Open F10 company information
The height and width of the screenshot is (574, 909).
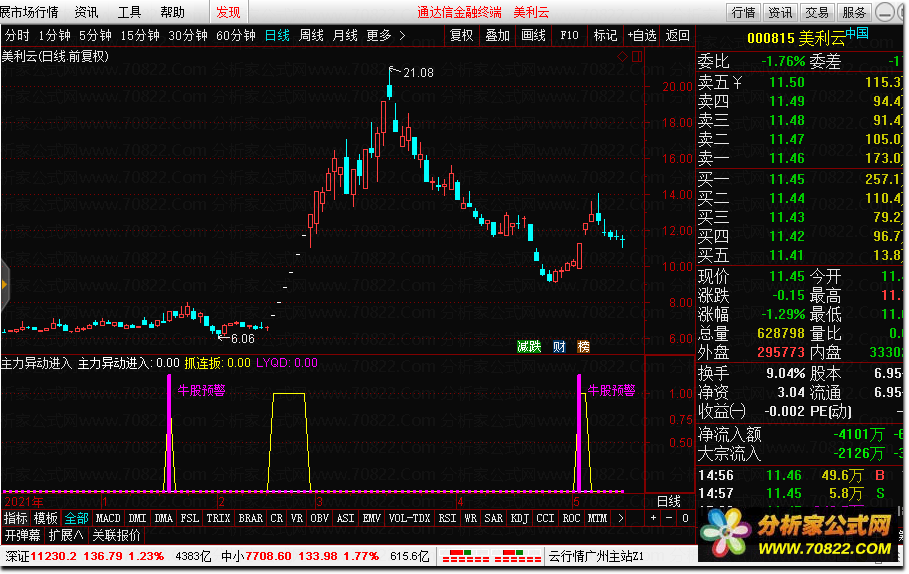click(569, 35)
